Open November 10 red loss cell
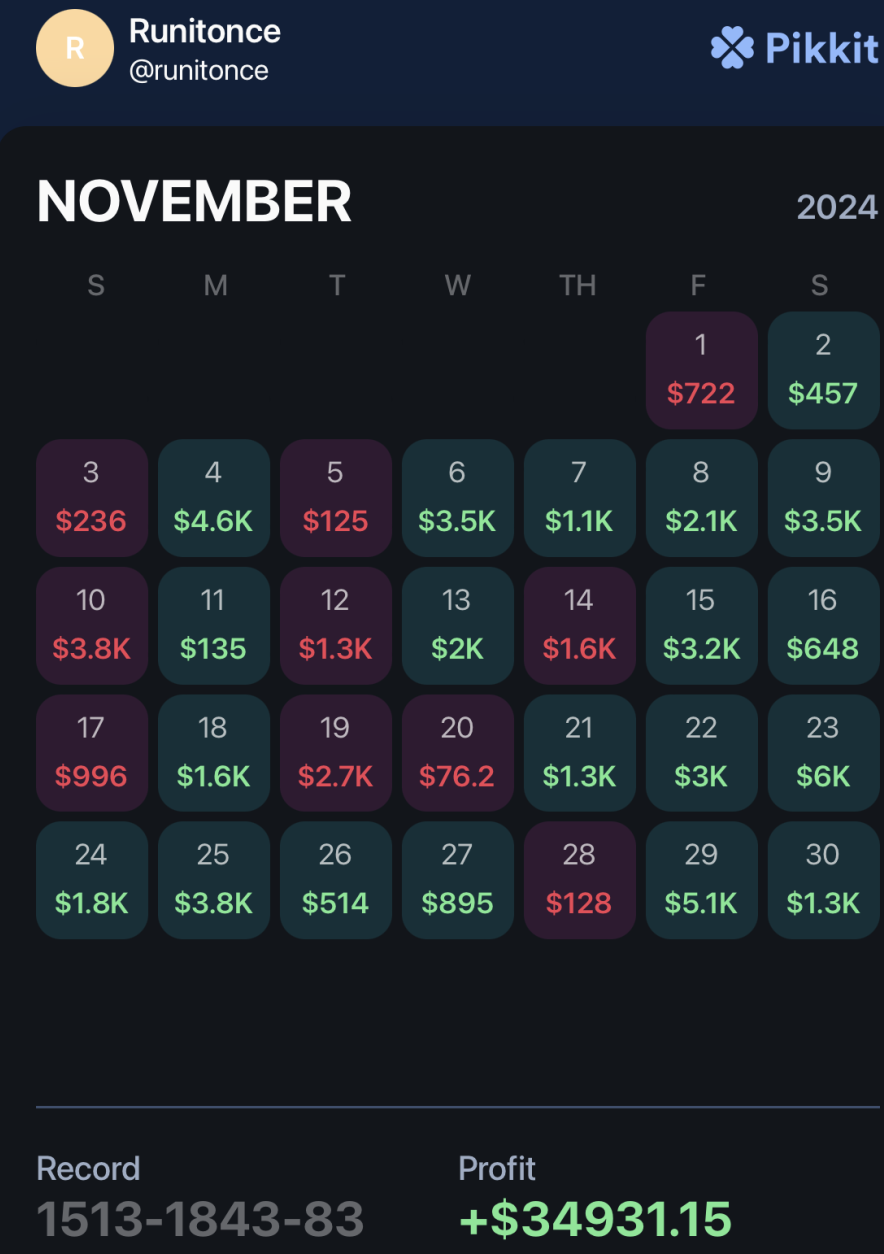This screenshot has height=1254, width=884. click(91, 626)
